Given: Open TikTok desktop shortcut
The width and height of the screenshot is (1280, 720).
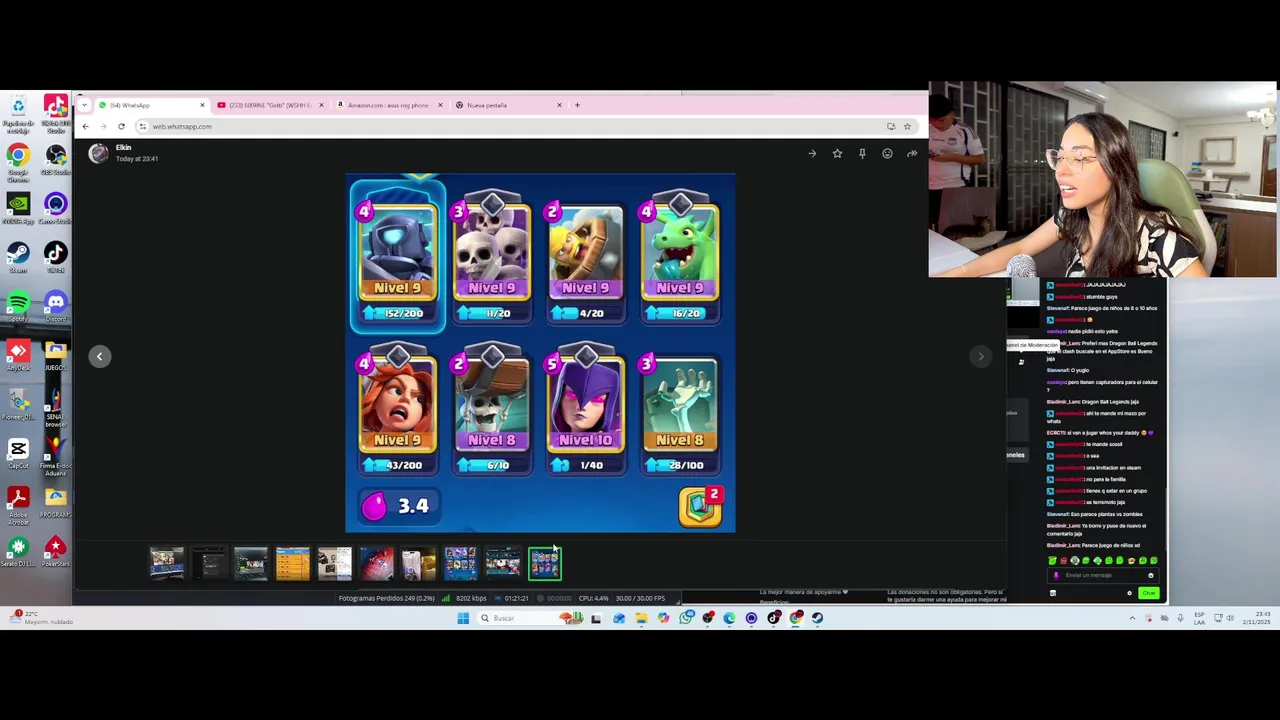Looking at the screenshot, I should 55,258.
